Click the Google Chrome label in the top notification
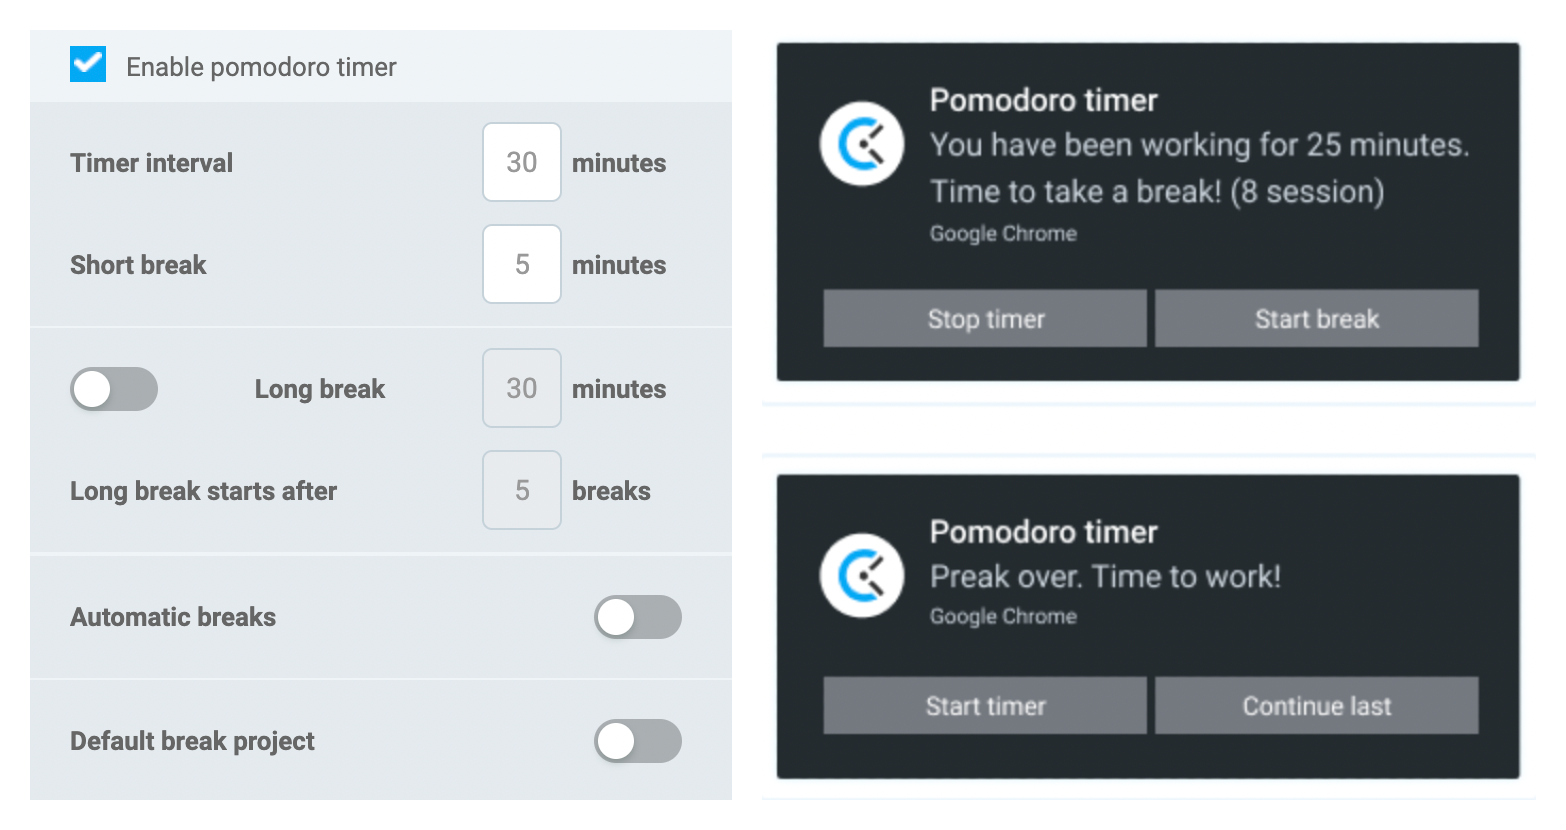This screenshot has width=1566, height=830. click(x=1003, y=233)
